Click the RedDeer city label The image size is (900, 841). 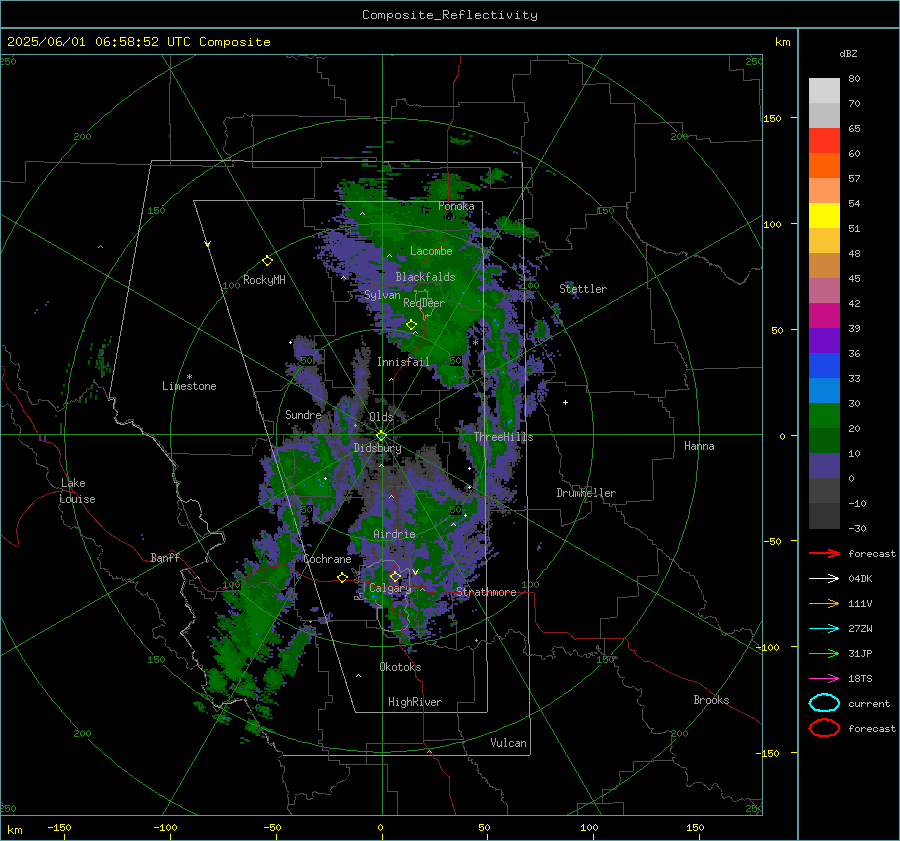pos(424,303)
